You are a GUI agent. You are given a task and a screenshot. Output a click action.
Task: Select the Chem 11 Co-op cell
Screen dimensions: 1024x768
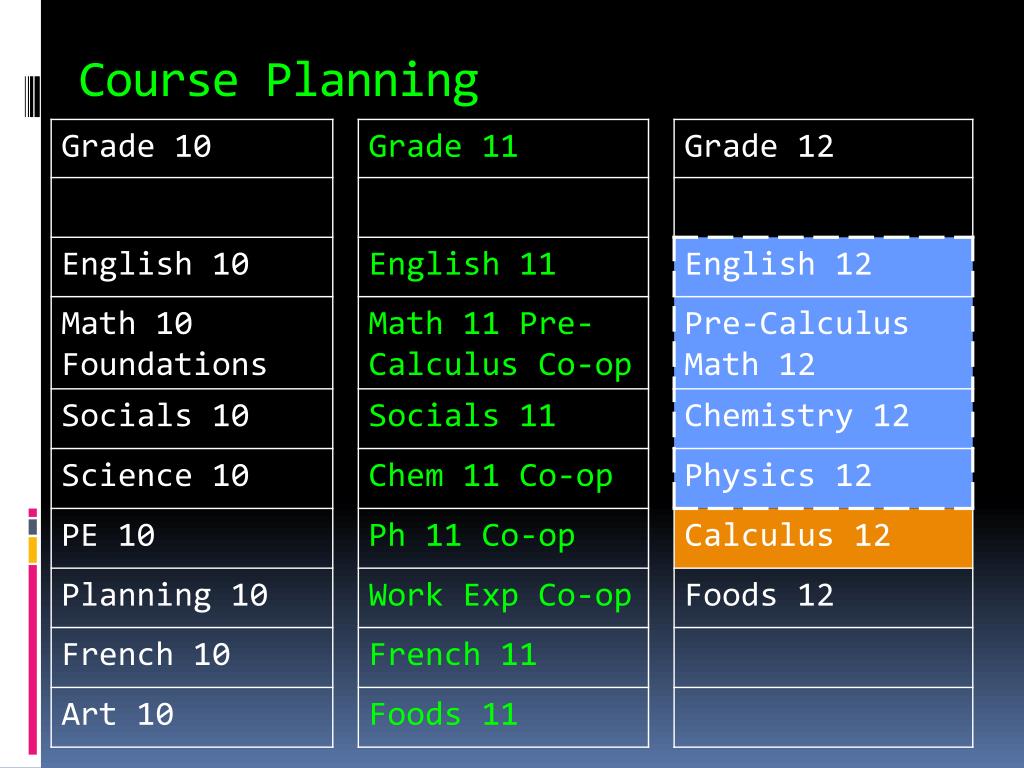point(504,479)
